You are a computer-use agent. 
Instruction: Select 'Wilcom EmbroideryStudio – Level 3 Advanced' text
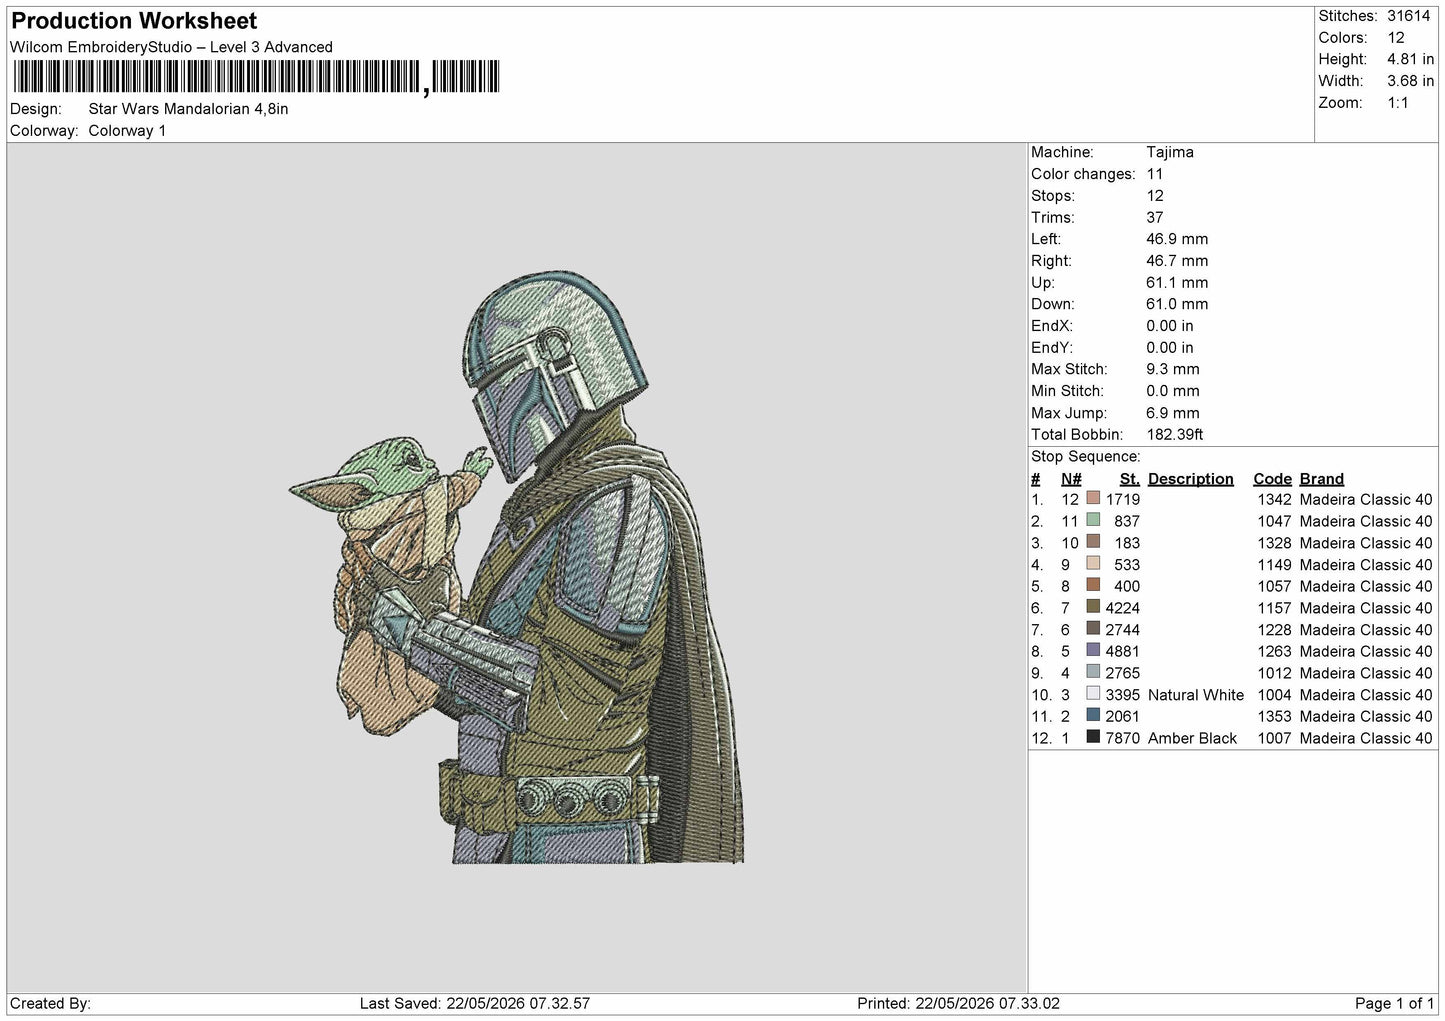point(171,47)
